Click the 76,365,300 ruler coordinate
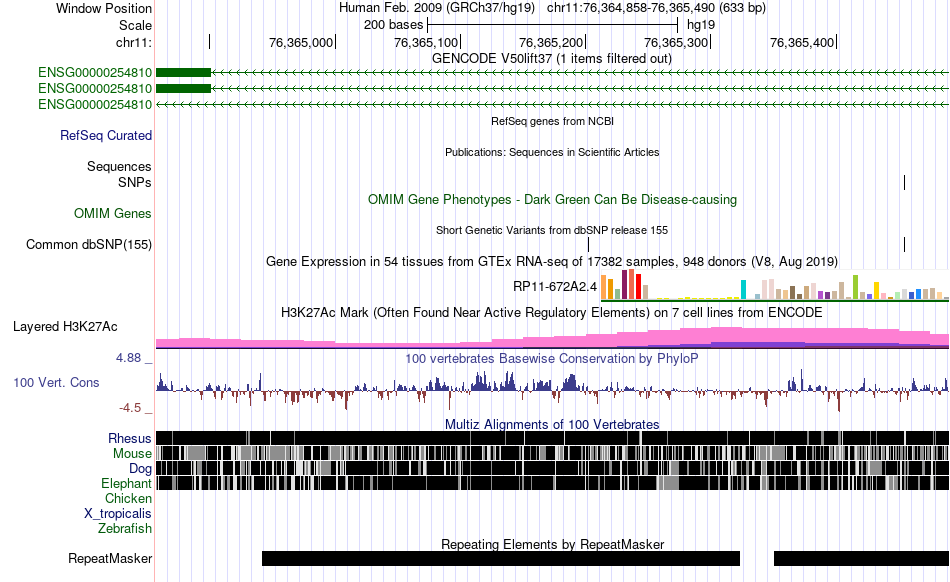The width and height of the screenshot is (950, 582). (x=676, y=42)
